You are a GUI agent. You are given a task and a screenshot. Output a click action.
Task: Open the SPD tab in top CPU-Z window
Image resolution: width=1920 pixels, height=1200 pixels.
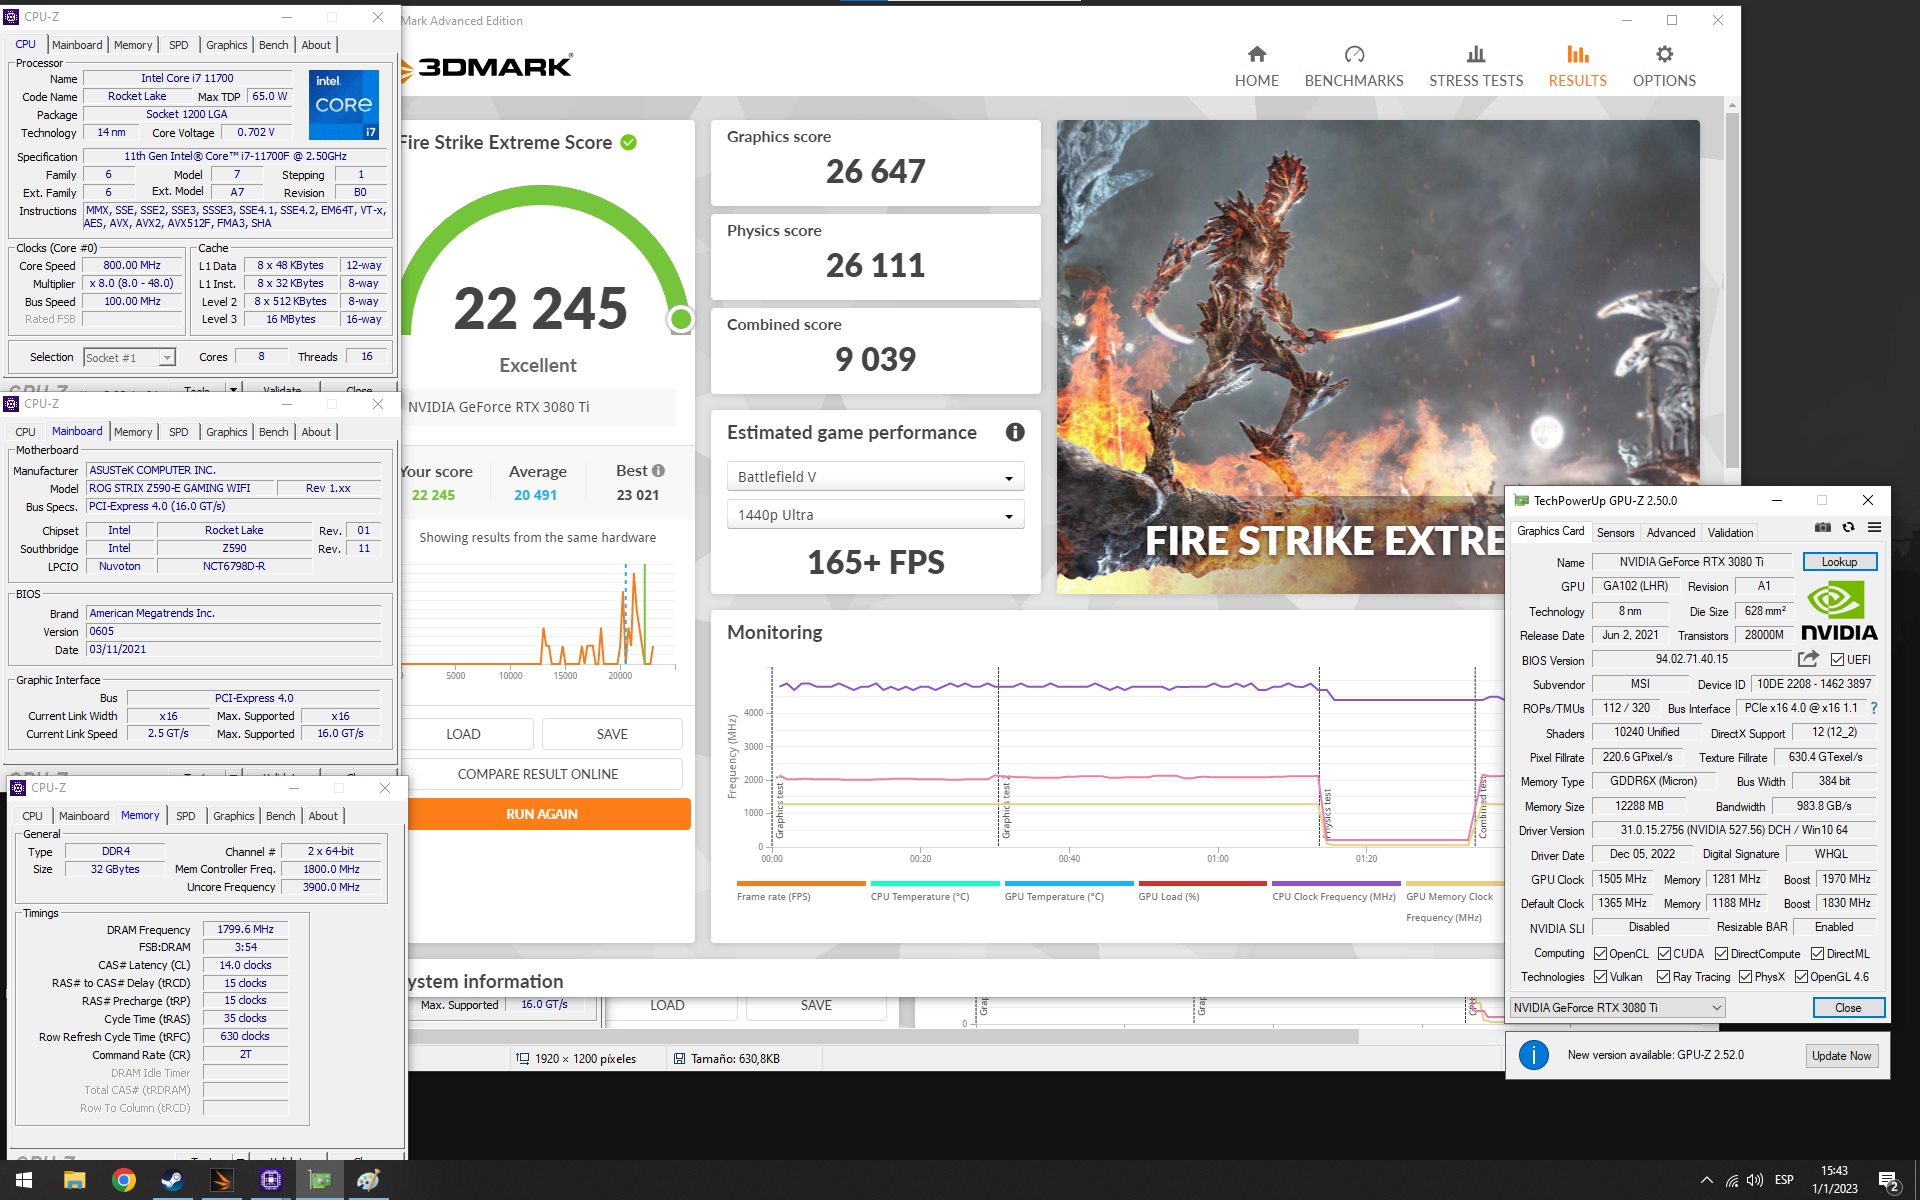point(178,45)
